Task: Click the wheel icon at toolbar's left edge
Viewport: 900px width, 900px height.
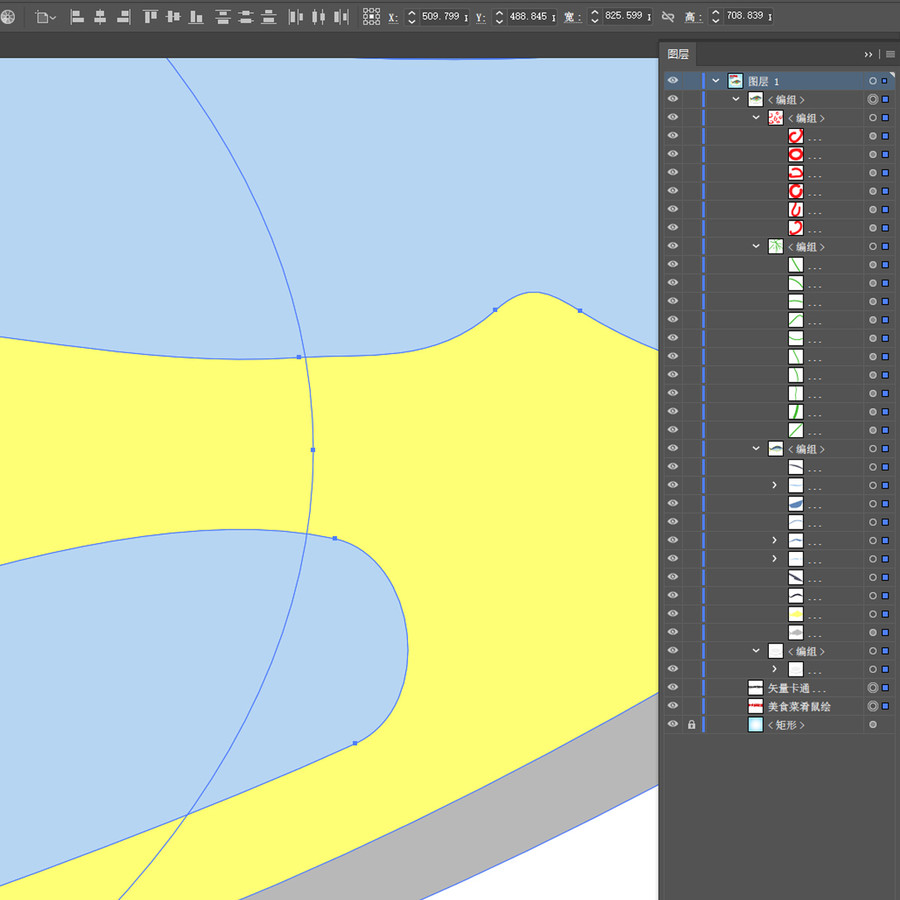Action: [7, 17]
